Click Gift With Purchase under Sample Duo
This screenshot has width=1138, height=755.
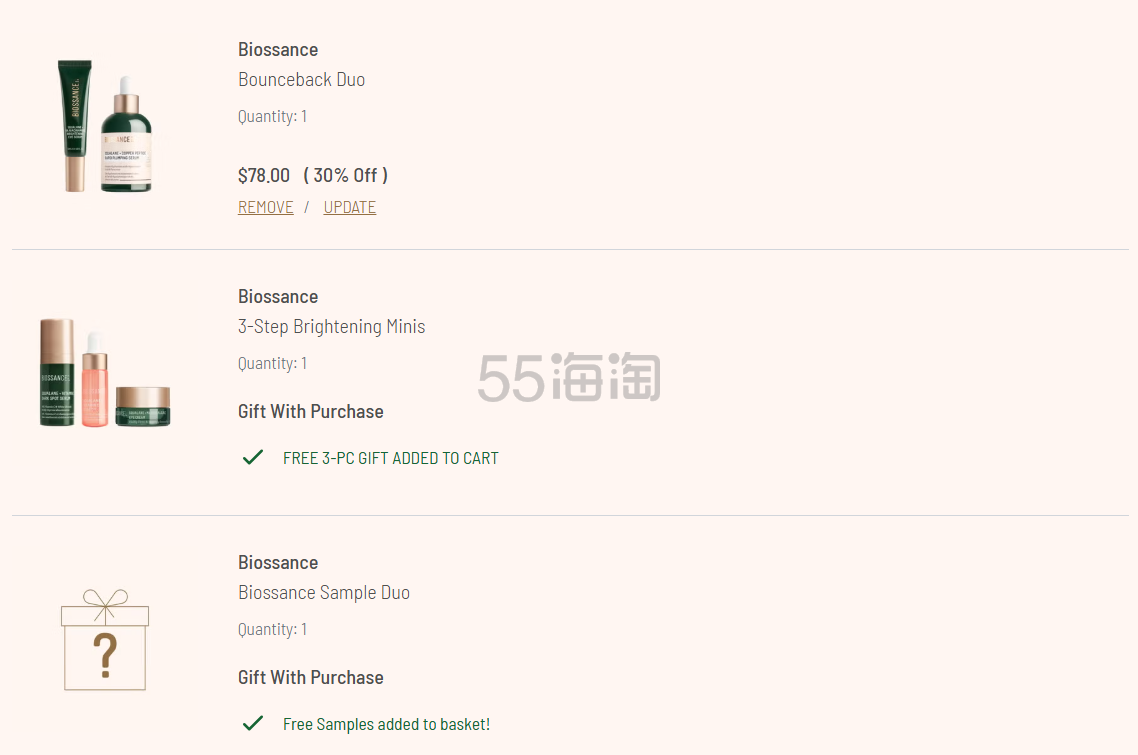310,677
